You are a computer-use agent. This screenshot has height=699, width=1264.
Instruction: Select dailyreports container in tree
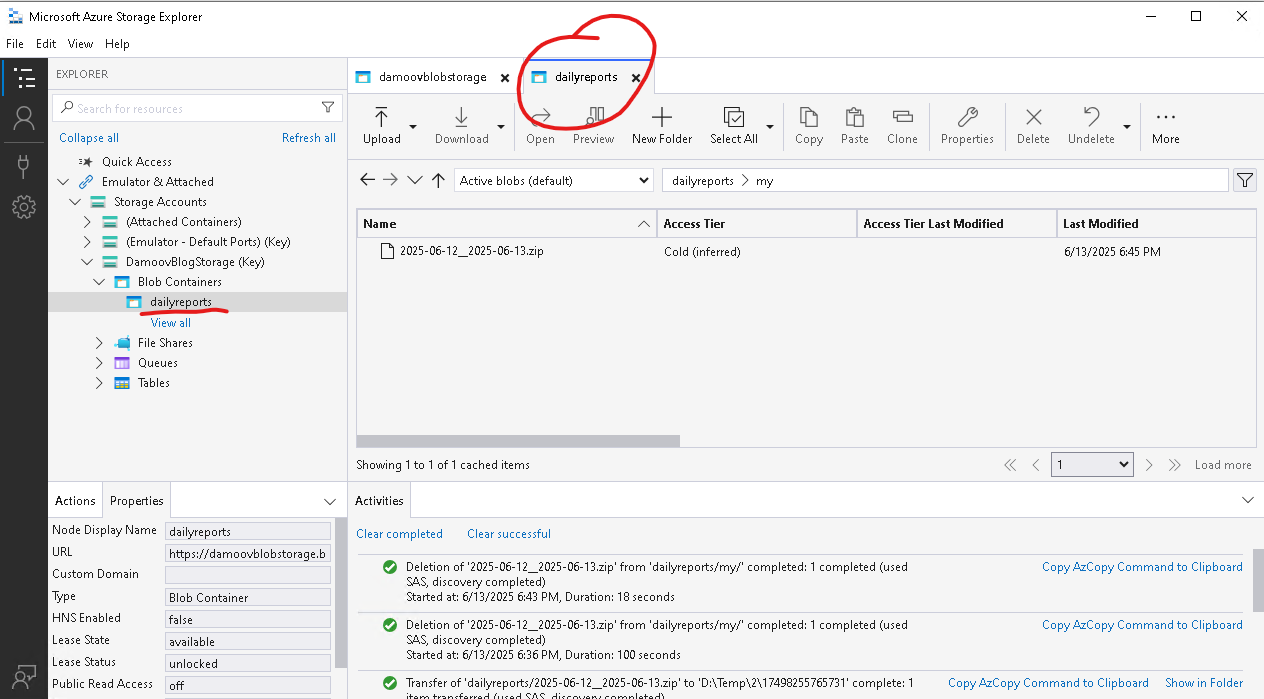click(180, 302)
